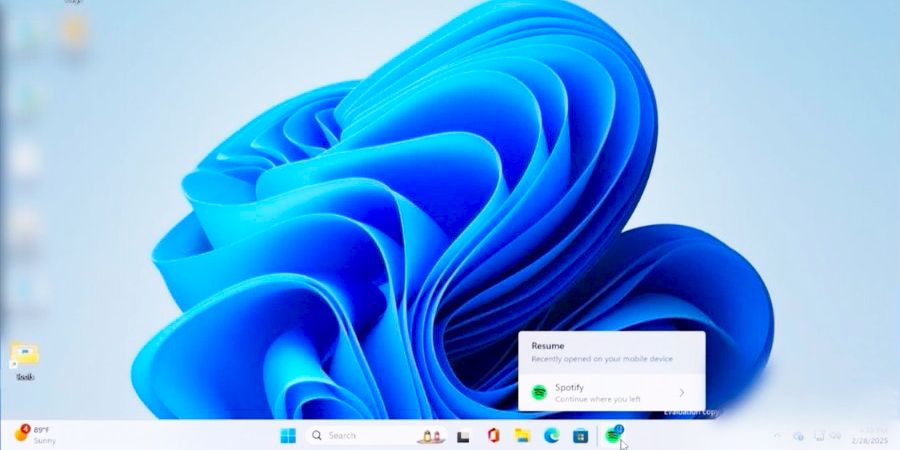Open Task View from the taskbar

pos(464,436)
